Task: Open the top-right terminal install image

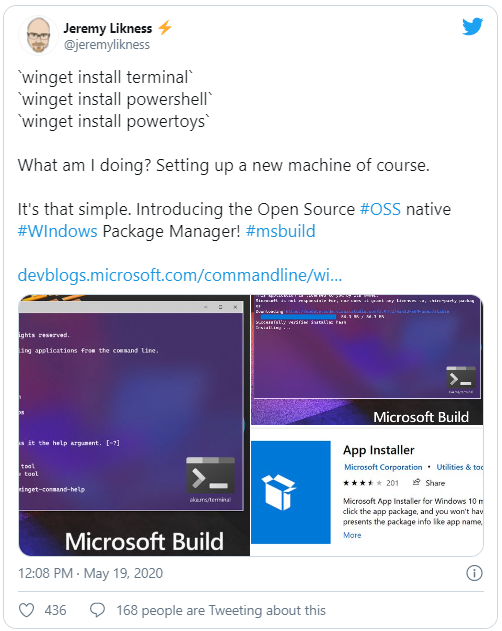Action: coord(367,360)
